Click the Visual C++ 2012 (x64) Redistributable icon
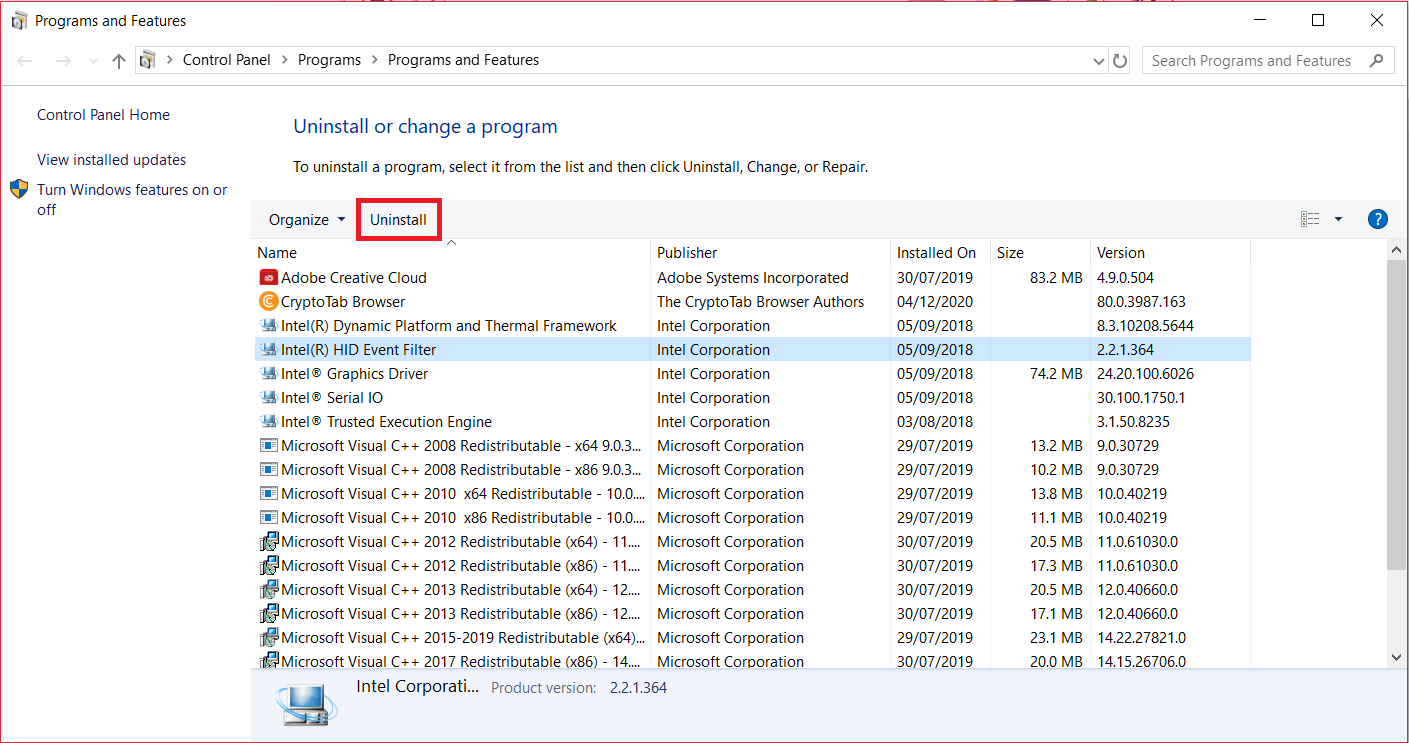This screenshot has width=1409, height=743. pos(268,542)
